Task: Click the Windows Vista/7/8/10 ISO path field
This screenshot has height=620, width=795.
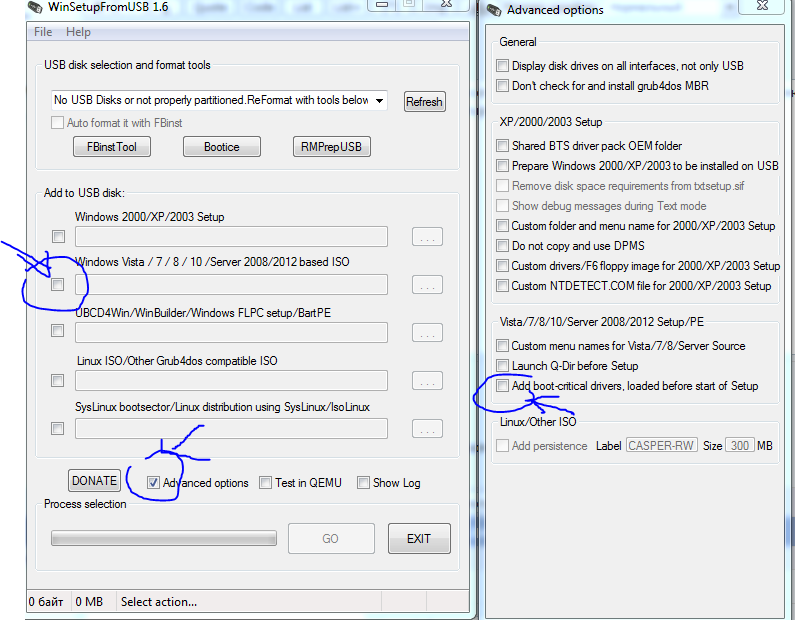Action: point(231,284)
